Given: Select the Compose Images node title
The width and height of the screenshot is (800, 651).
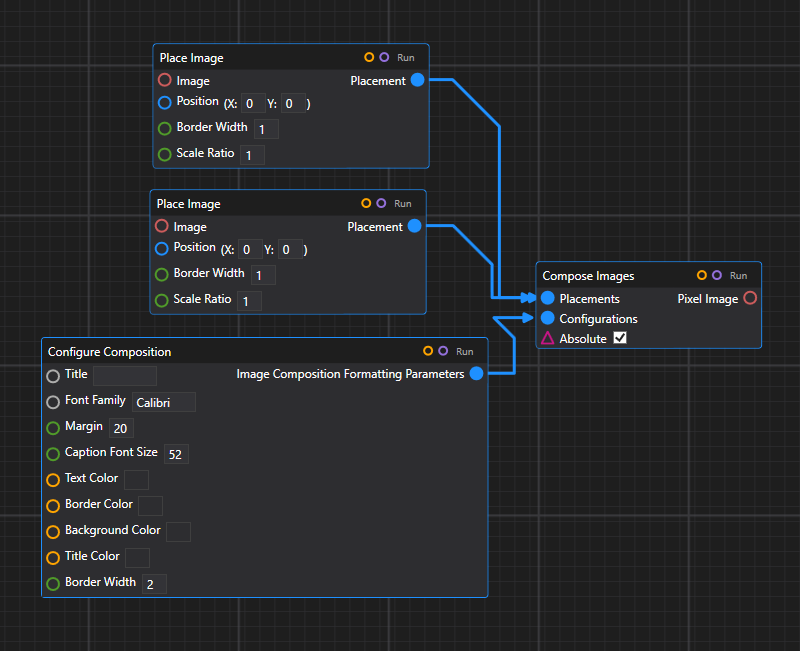Looking at the screenshot, I should pyautogui.click(x=588, y=276).
